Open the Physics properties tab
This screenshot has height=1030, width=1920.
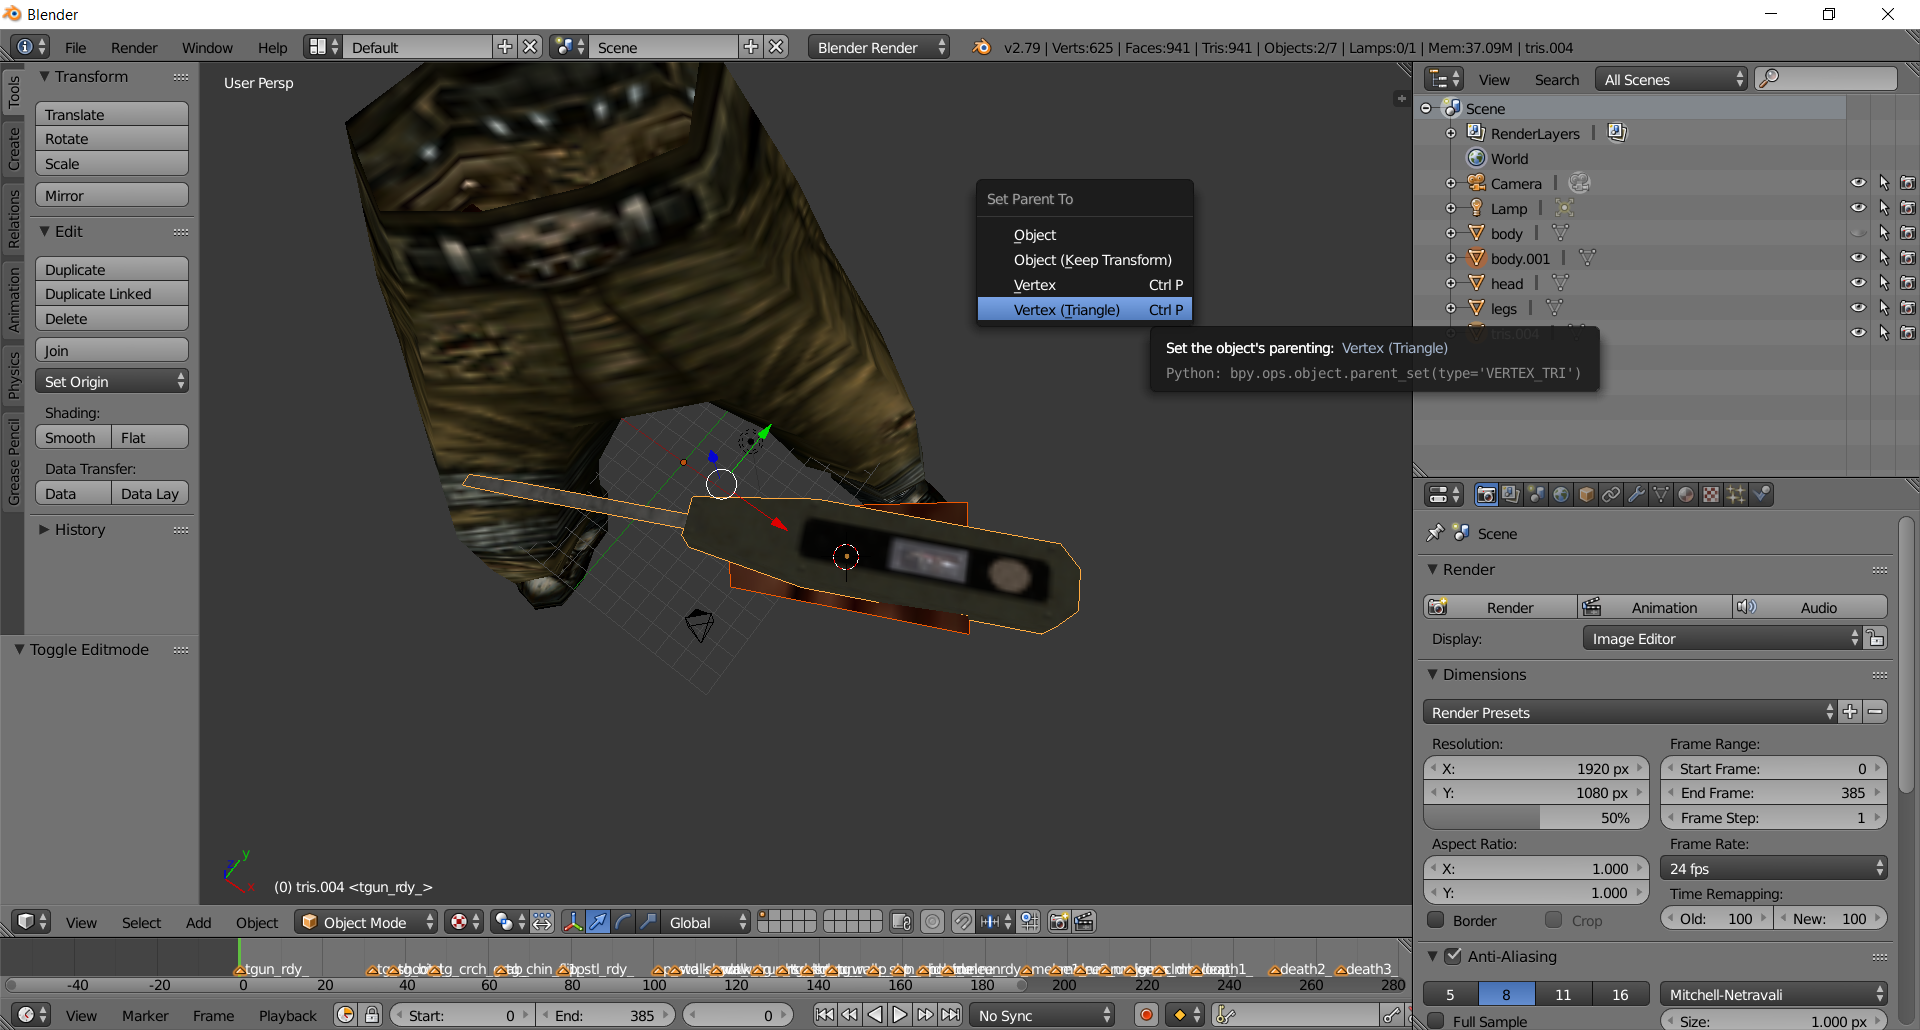tap(1761, 494)
